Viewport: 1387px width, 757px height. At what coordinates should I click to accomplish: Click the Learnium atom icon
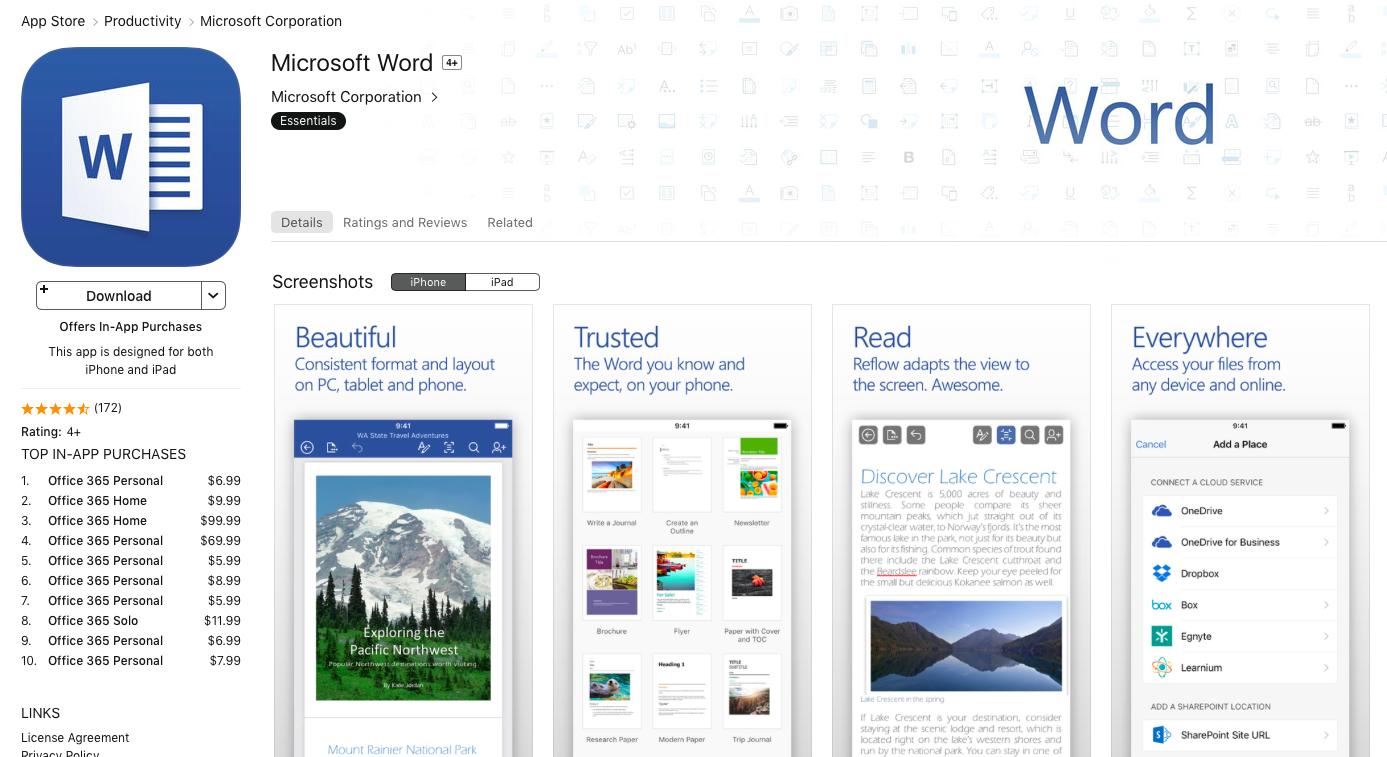(x=1161, y=667)
